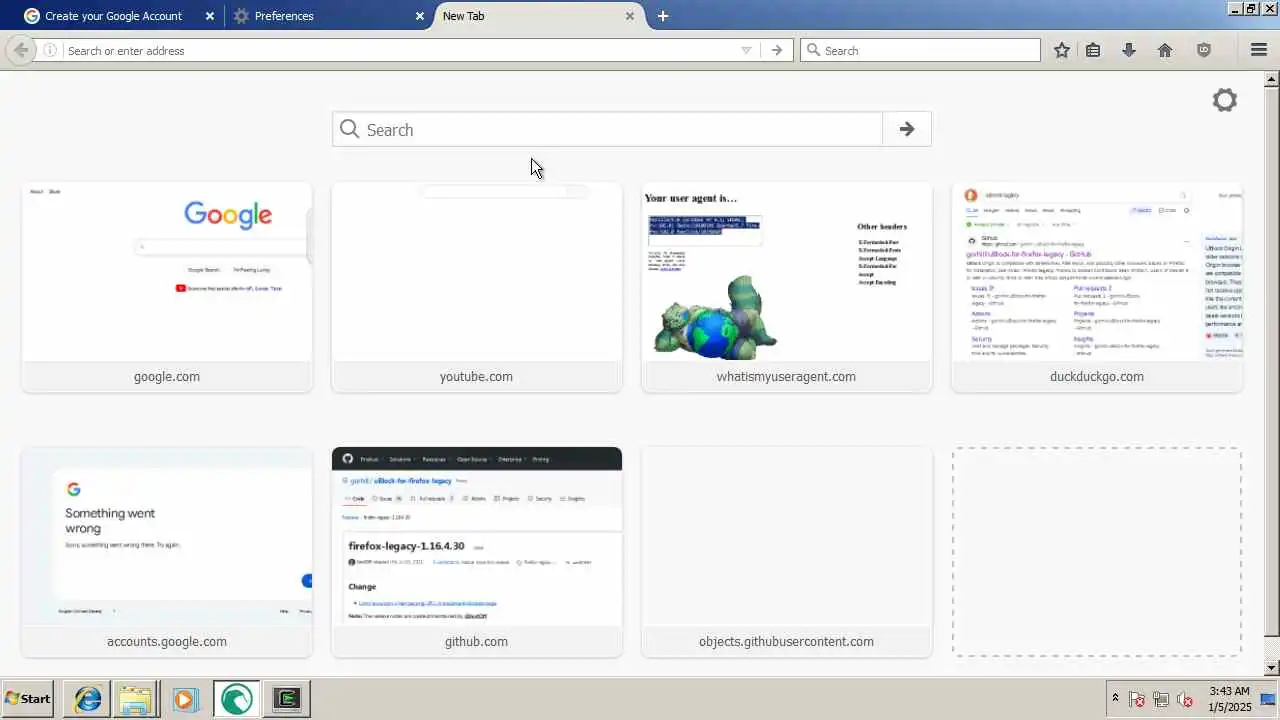Bookmark this page with the star icon
The image size is (1280, 720).
tap(1062, 50)
